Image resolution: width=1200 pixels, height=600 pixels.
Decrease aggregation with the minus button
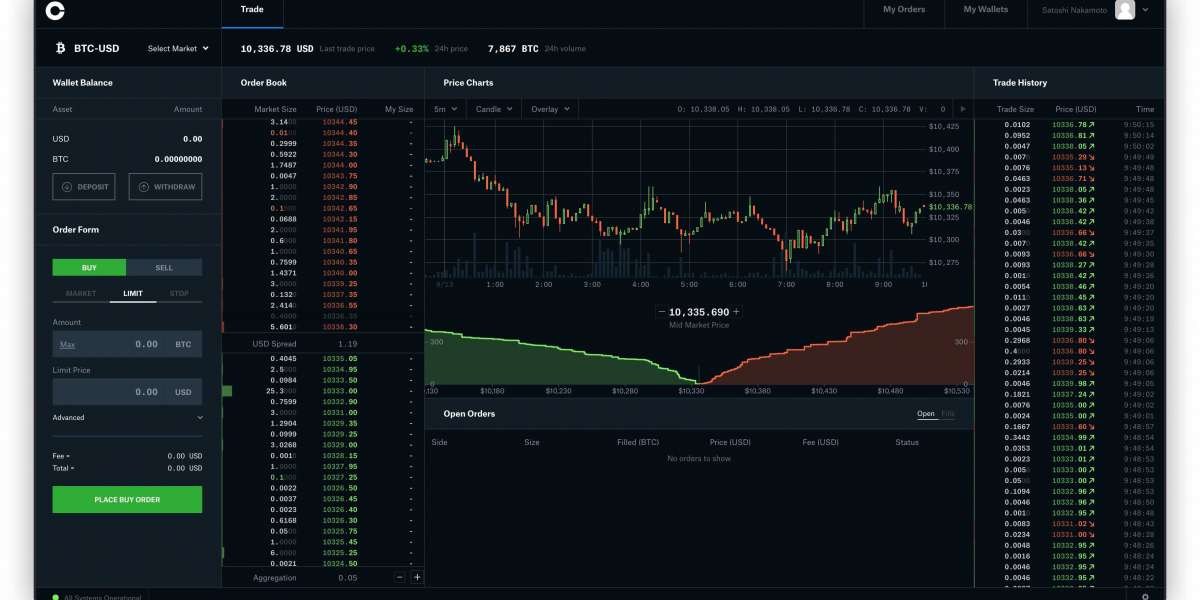[x=400, y=577]
